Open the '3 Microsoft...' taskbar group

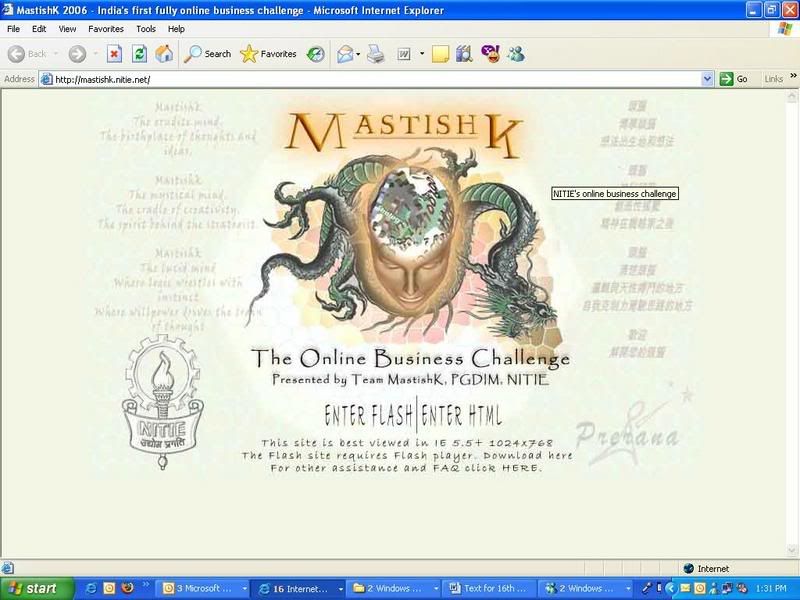[204, 588]
